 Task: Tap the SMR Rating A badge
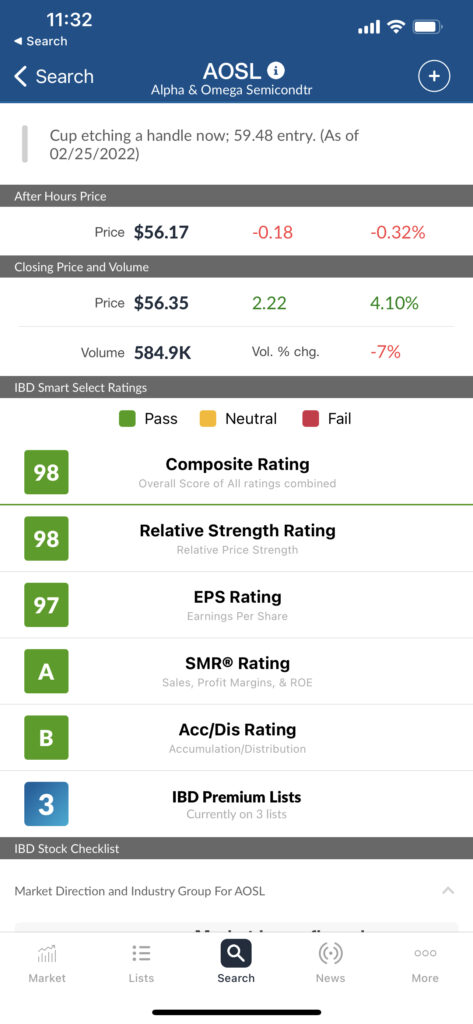tap(46, 671)
